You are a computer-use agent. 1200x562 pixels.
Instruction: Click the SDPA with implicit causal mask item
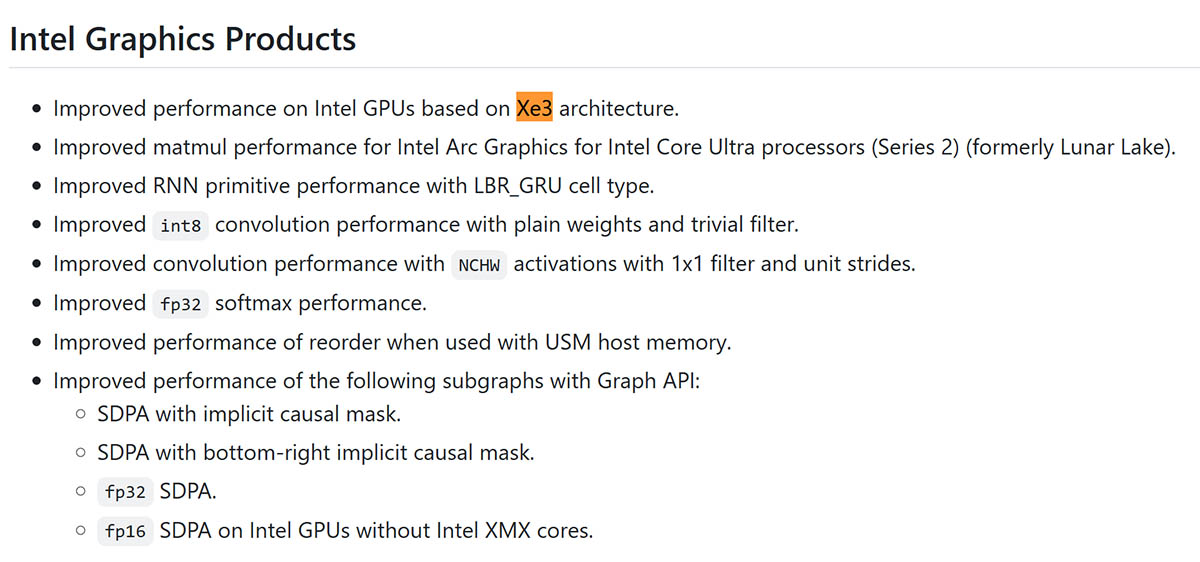[249, 413]
